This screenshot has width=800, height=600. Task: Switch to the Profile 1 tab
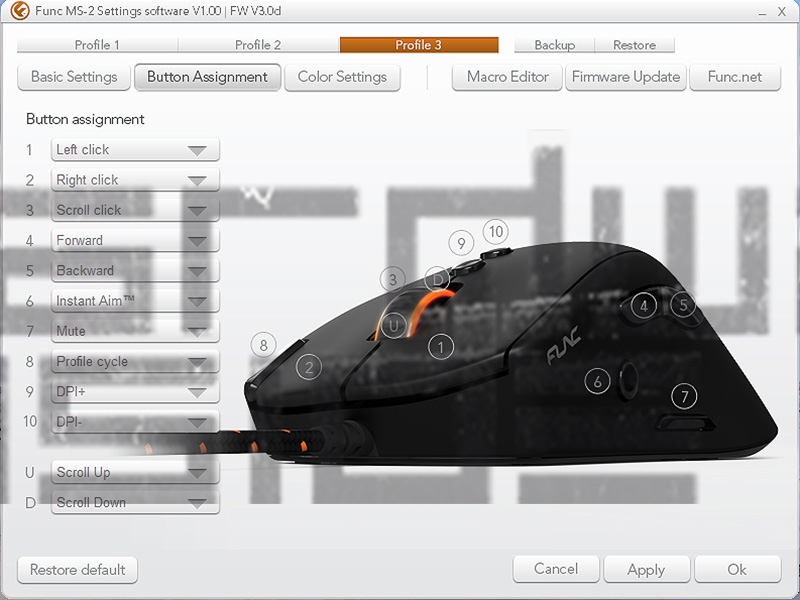pyautogui.click(x=97, y=45)
